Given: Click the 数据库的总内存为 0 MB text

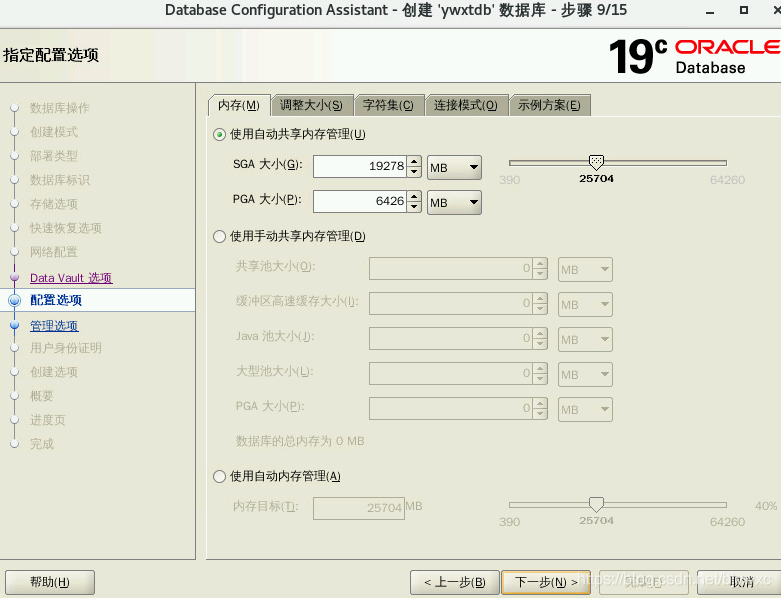Looking at the screenshot, I should click(300, 441).
